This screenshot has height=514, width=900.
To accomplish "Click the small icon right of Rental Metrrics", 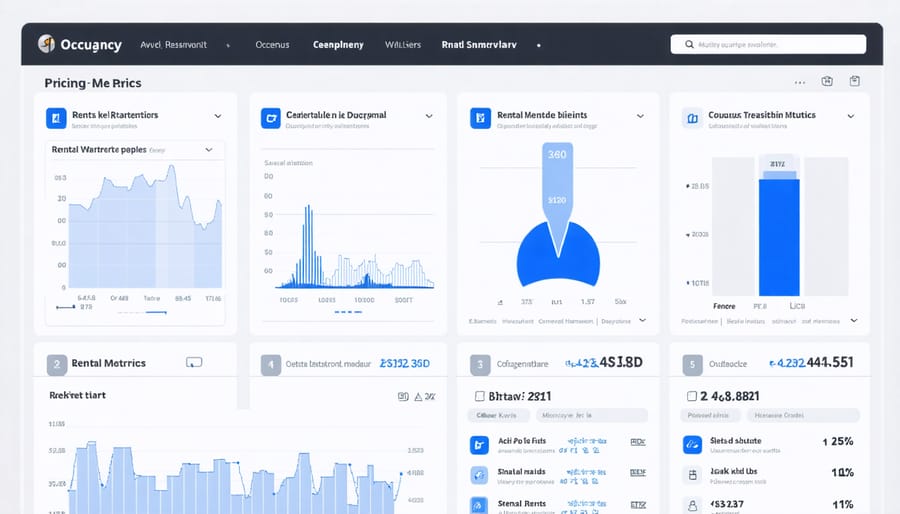I will (194, 363).
